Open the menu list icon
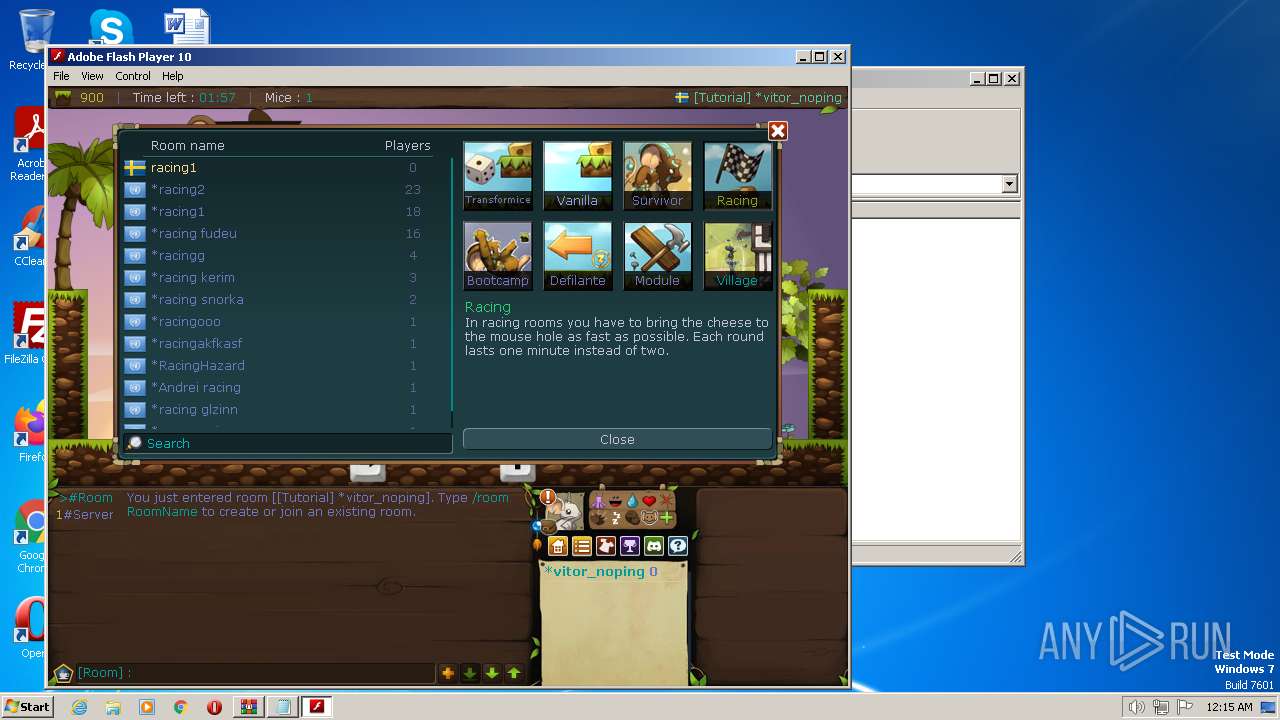 click(582, 546)
